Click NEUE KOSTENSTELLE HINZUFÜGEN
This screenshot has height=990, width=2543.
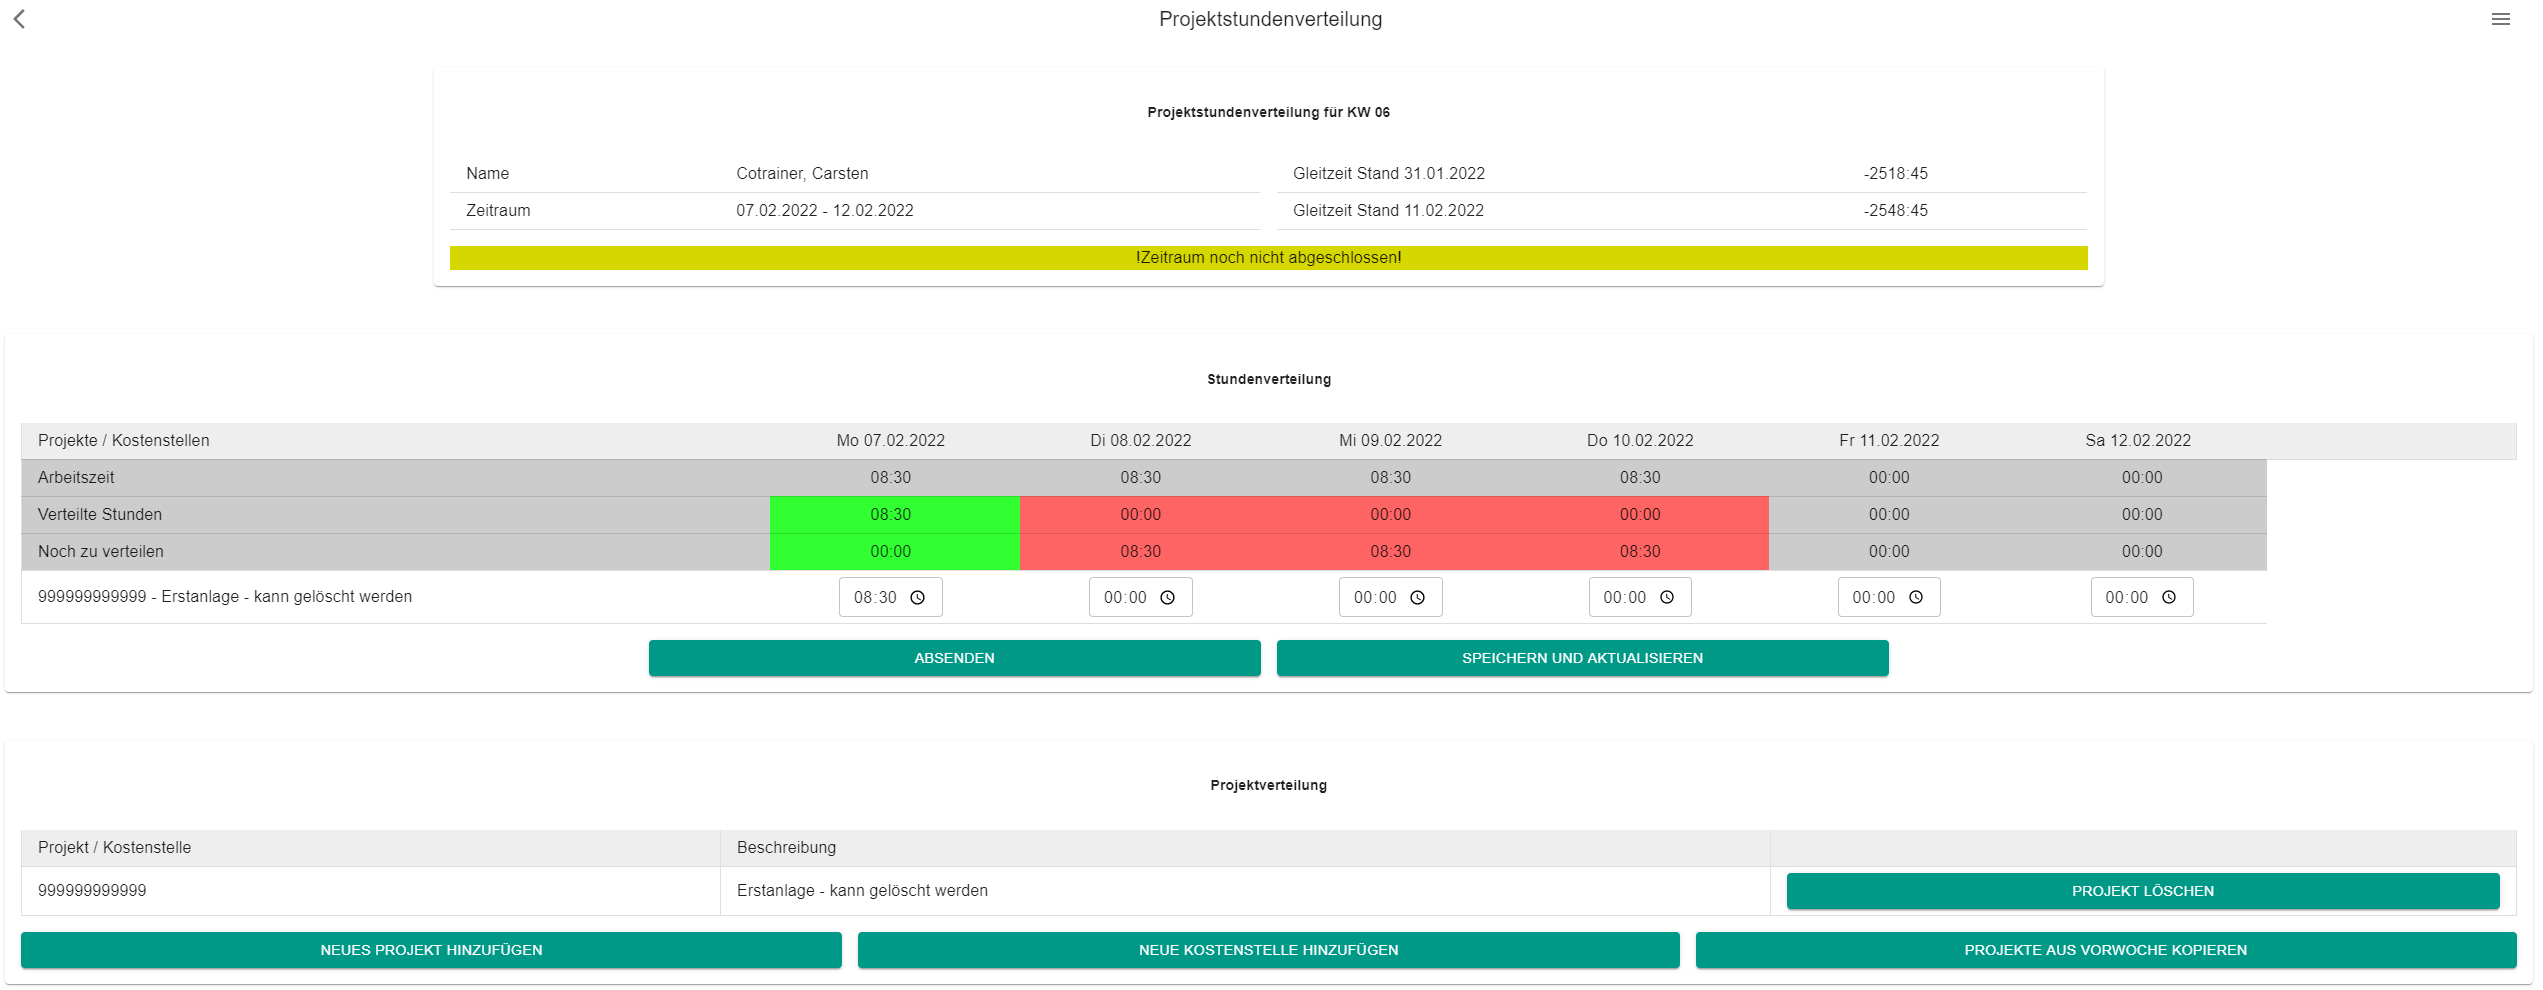[x=1269, y=950]
